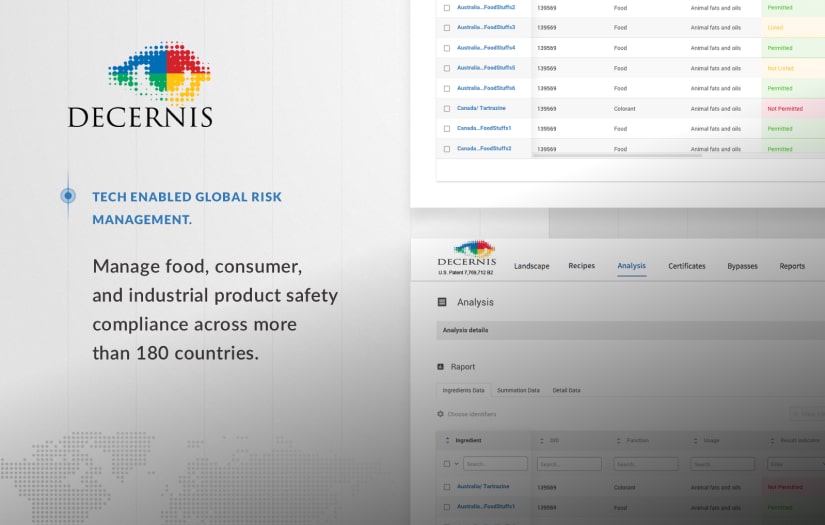825x525 pixels.
Task: Click 'Permitted' in Canada...FoodStuffs1 row
Action: [780, 129]
